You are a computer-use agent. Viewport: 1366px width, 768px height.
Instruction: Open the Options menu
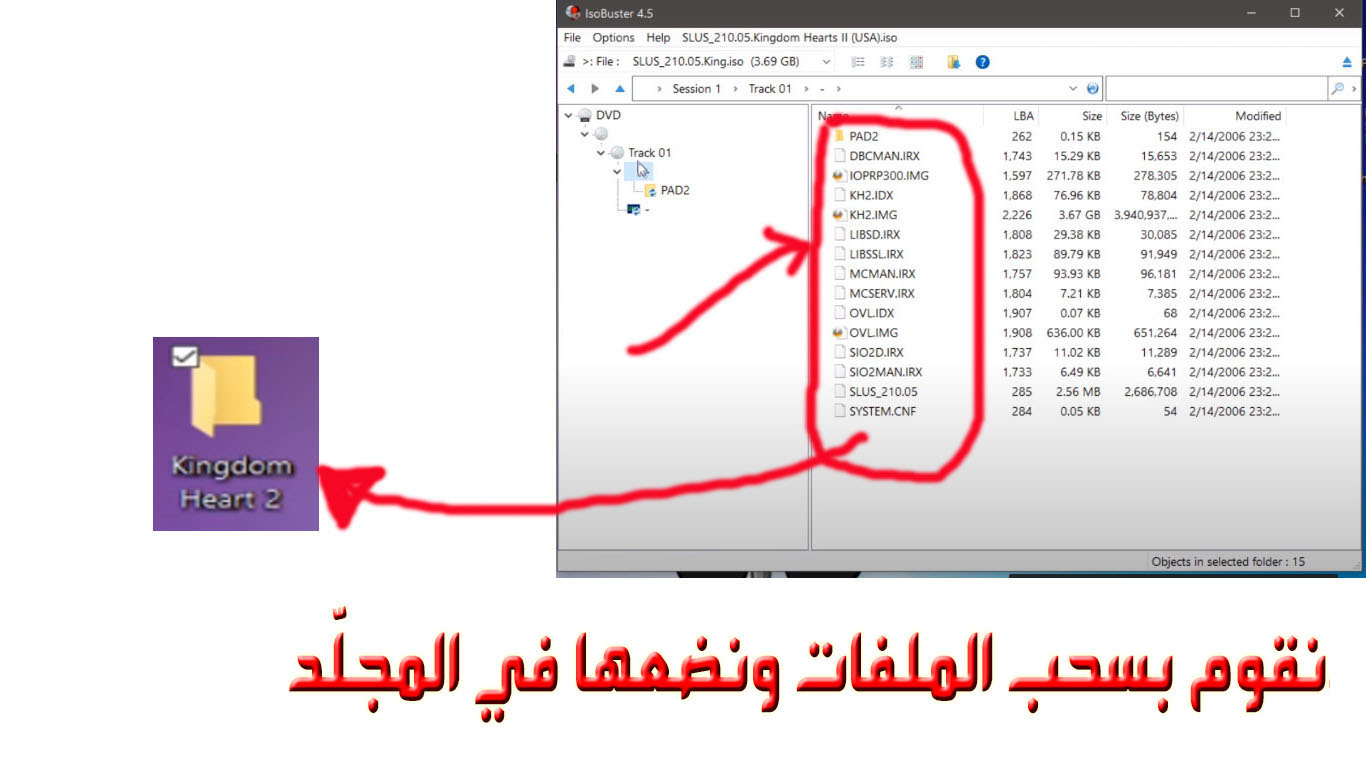pyautogui.click(x=613, y=38)
